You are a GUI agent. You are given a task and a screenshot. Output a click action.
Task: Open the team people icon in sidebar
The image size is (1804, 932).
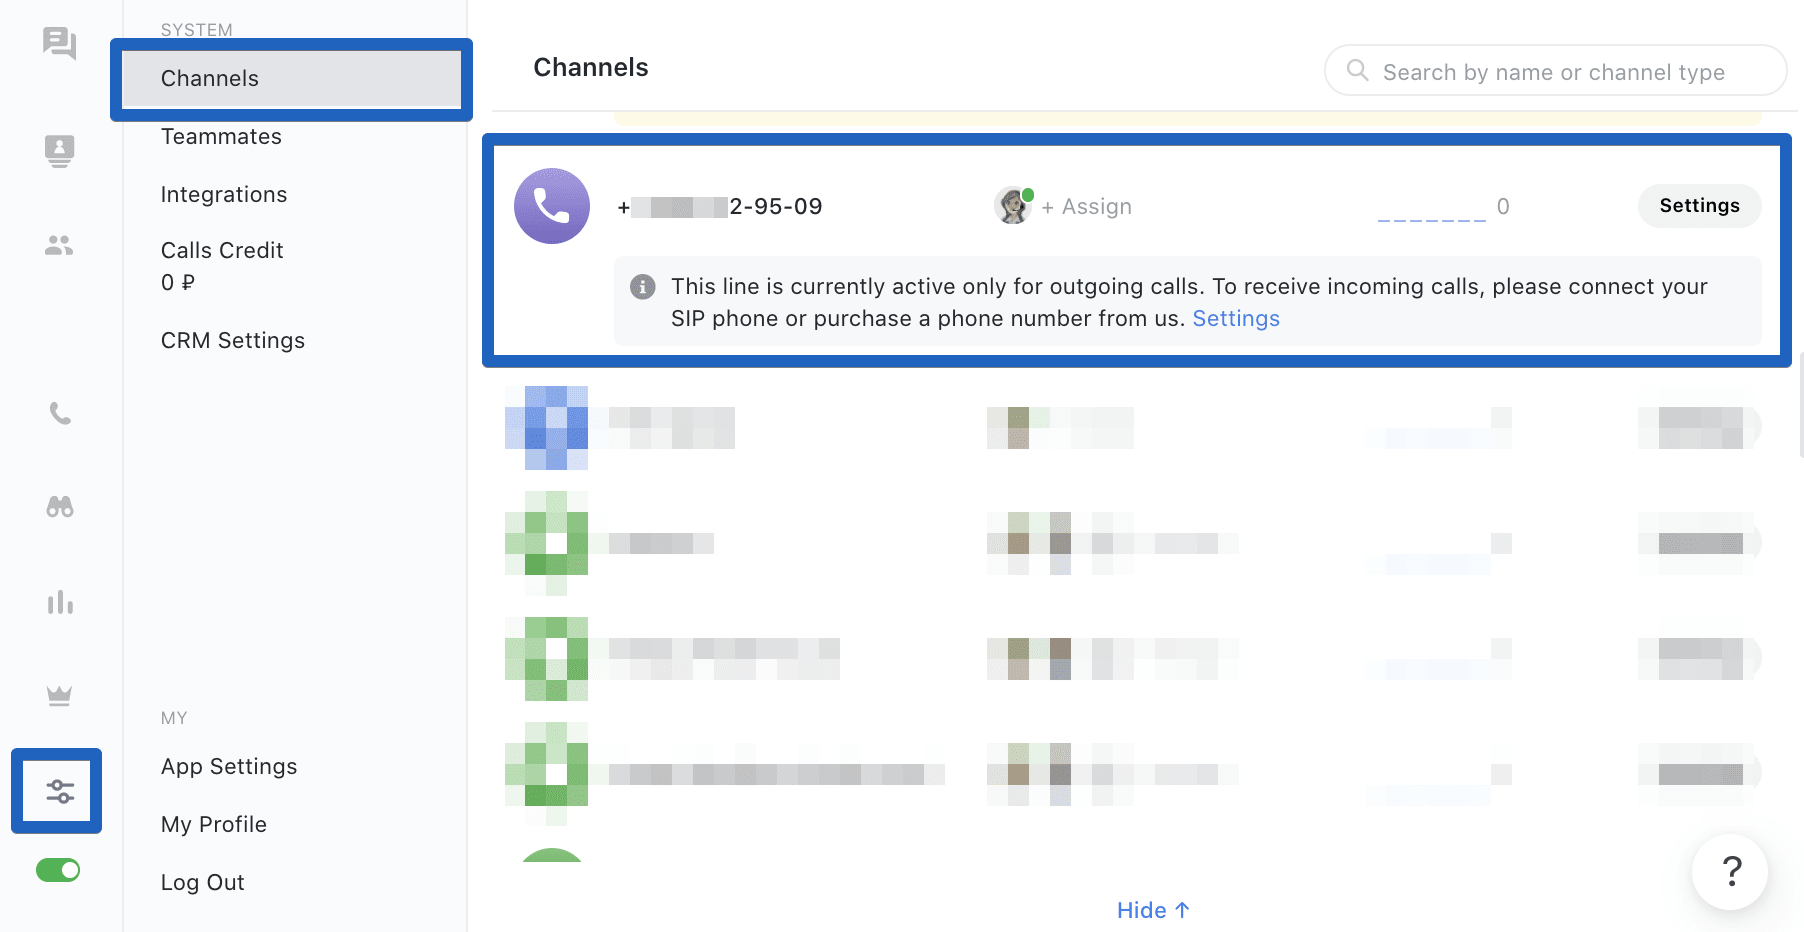point(60,245)
